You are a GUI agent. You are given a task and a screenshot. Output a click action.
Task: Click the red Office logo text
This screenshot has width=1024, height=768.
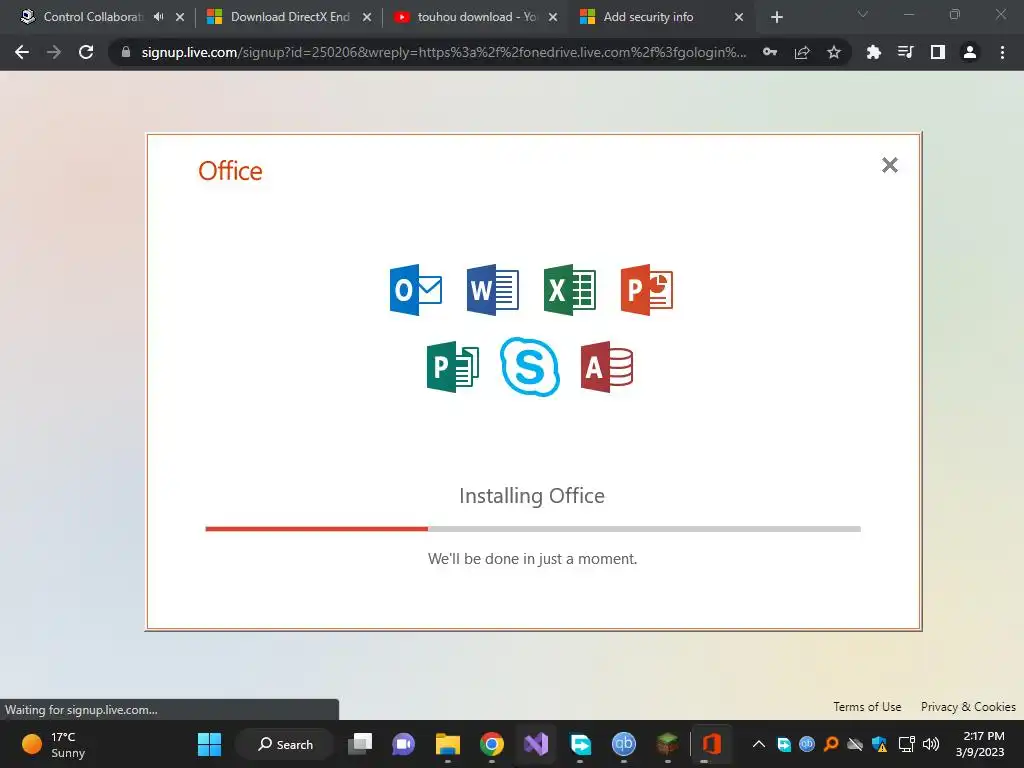click(x=231, y=171)
